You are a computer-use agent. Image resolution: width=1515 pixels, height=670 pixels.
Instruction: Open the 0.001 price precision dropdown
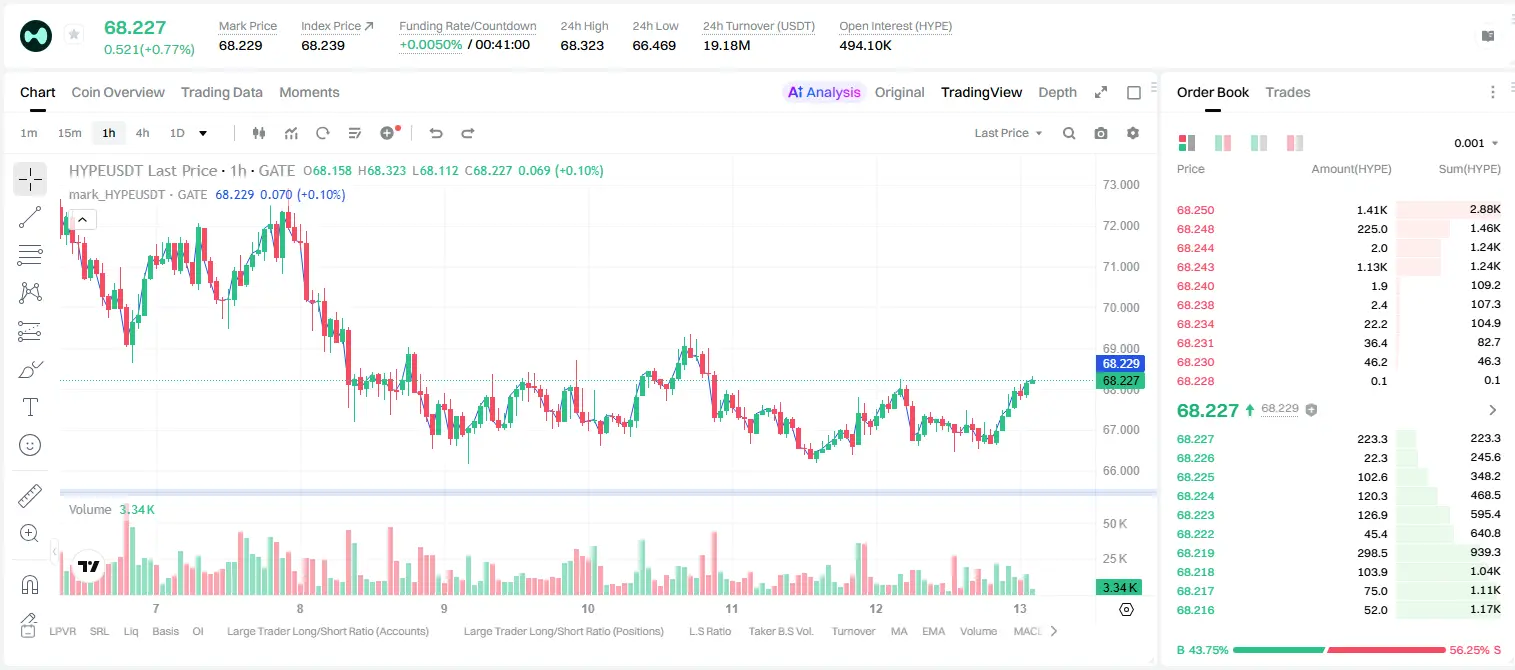coord(1476,143)
